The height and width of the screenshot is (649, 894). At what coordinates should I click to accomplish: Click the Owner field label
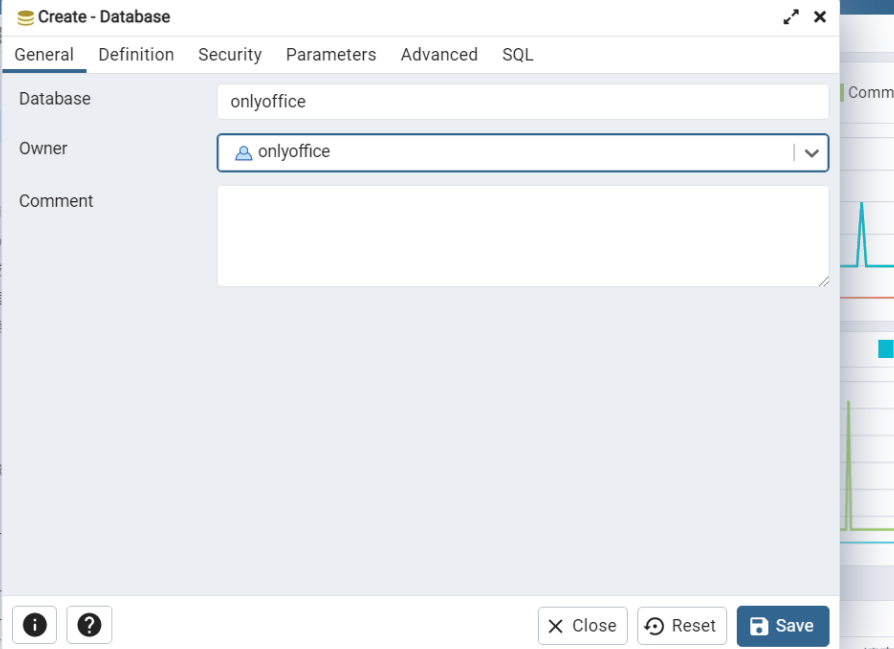(x=43, y=148)
